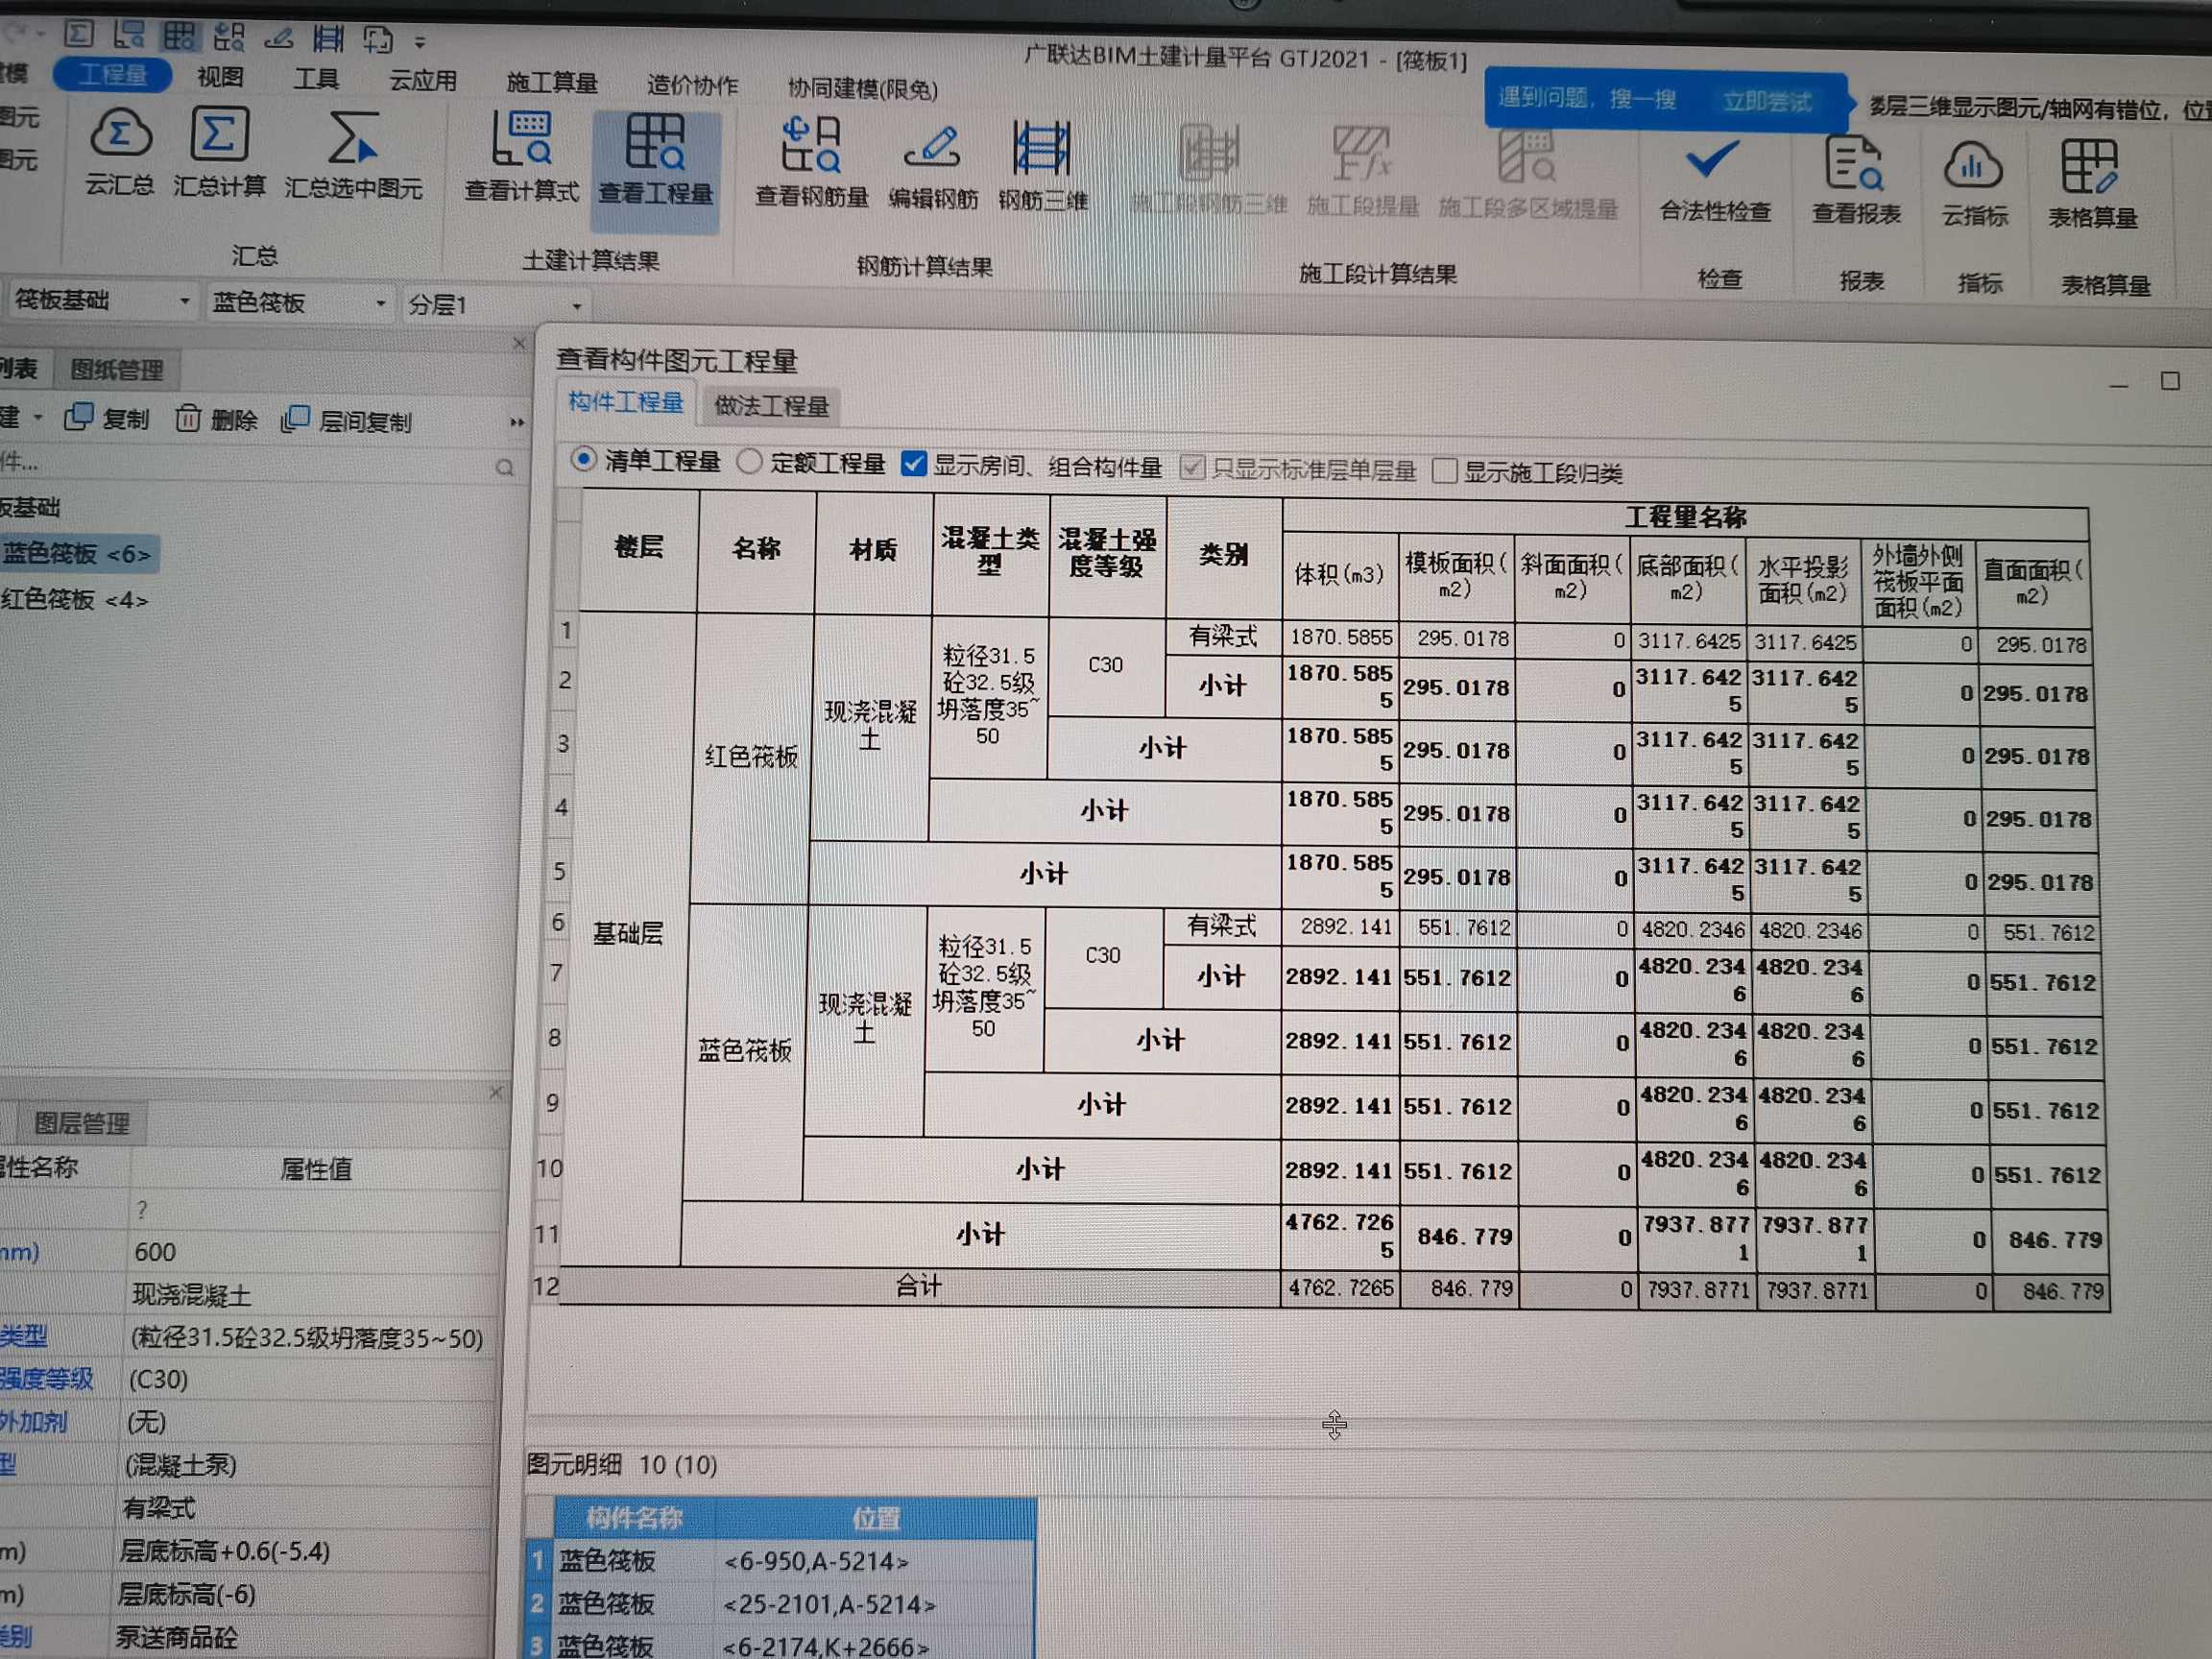Click the component search input field
2212x1659 pixels.
click(245, 465)
